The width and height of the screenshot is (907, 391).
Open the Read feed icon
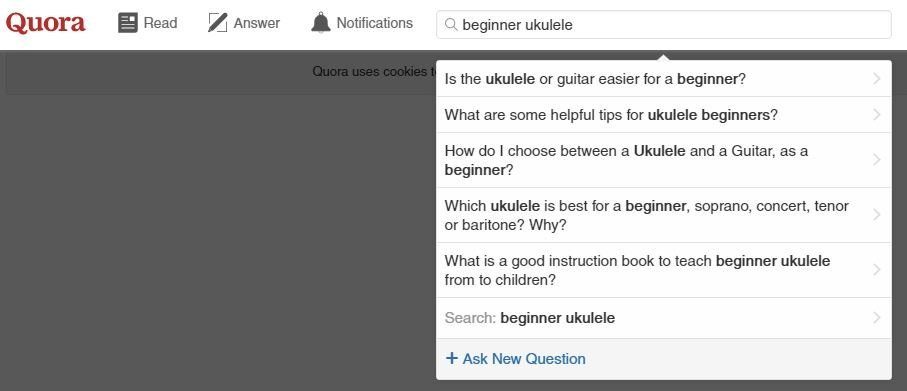tap(128, 23)
